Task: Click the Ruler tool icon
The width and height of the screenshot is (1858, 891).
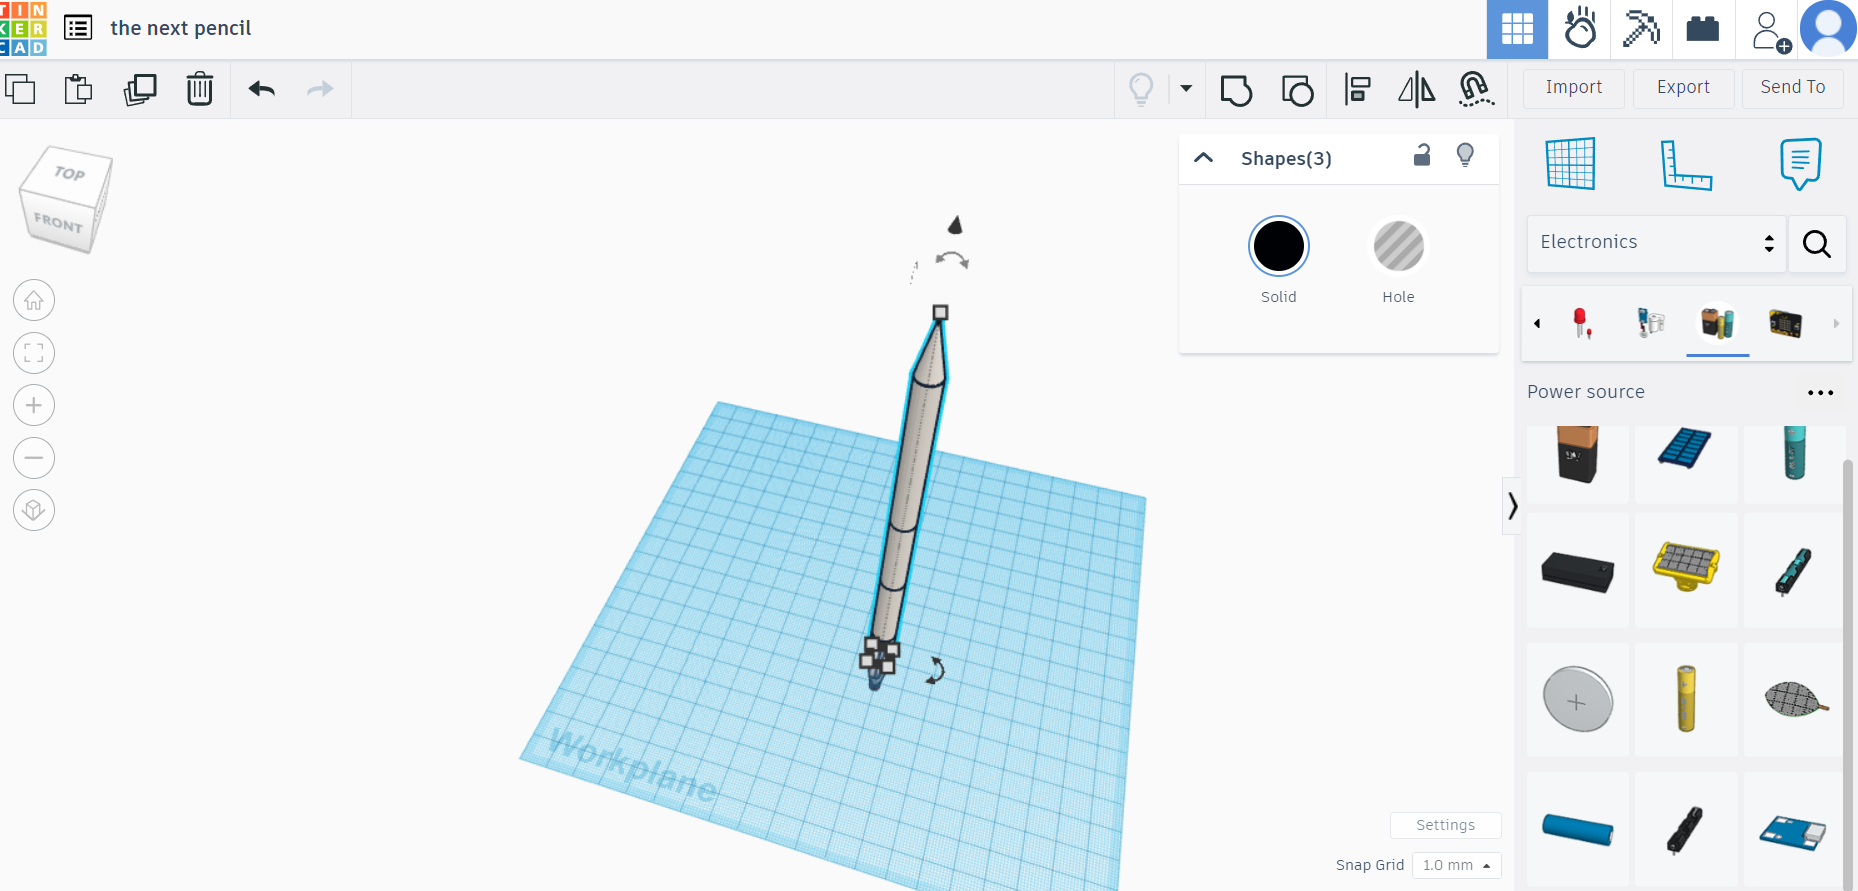Action: (1686, 164)
